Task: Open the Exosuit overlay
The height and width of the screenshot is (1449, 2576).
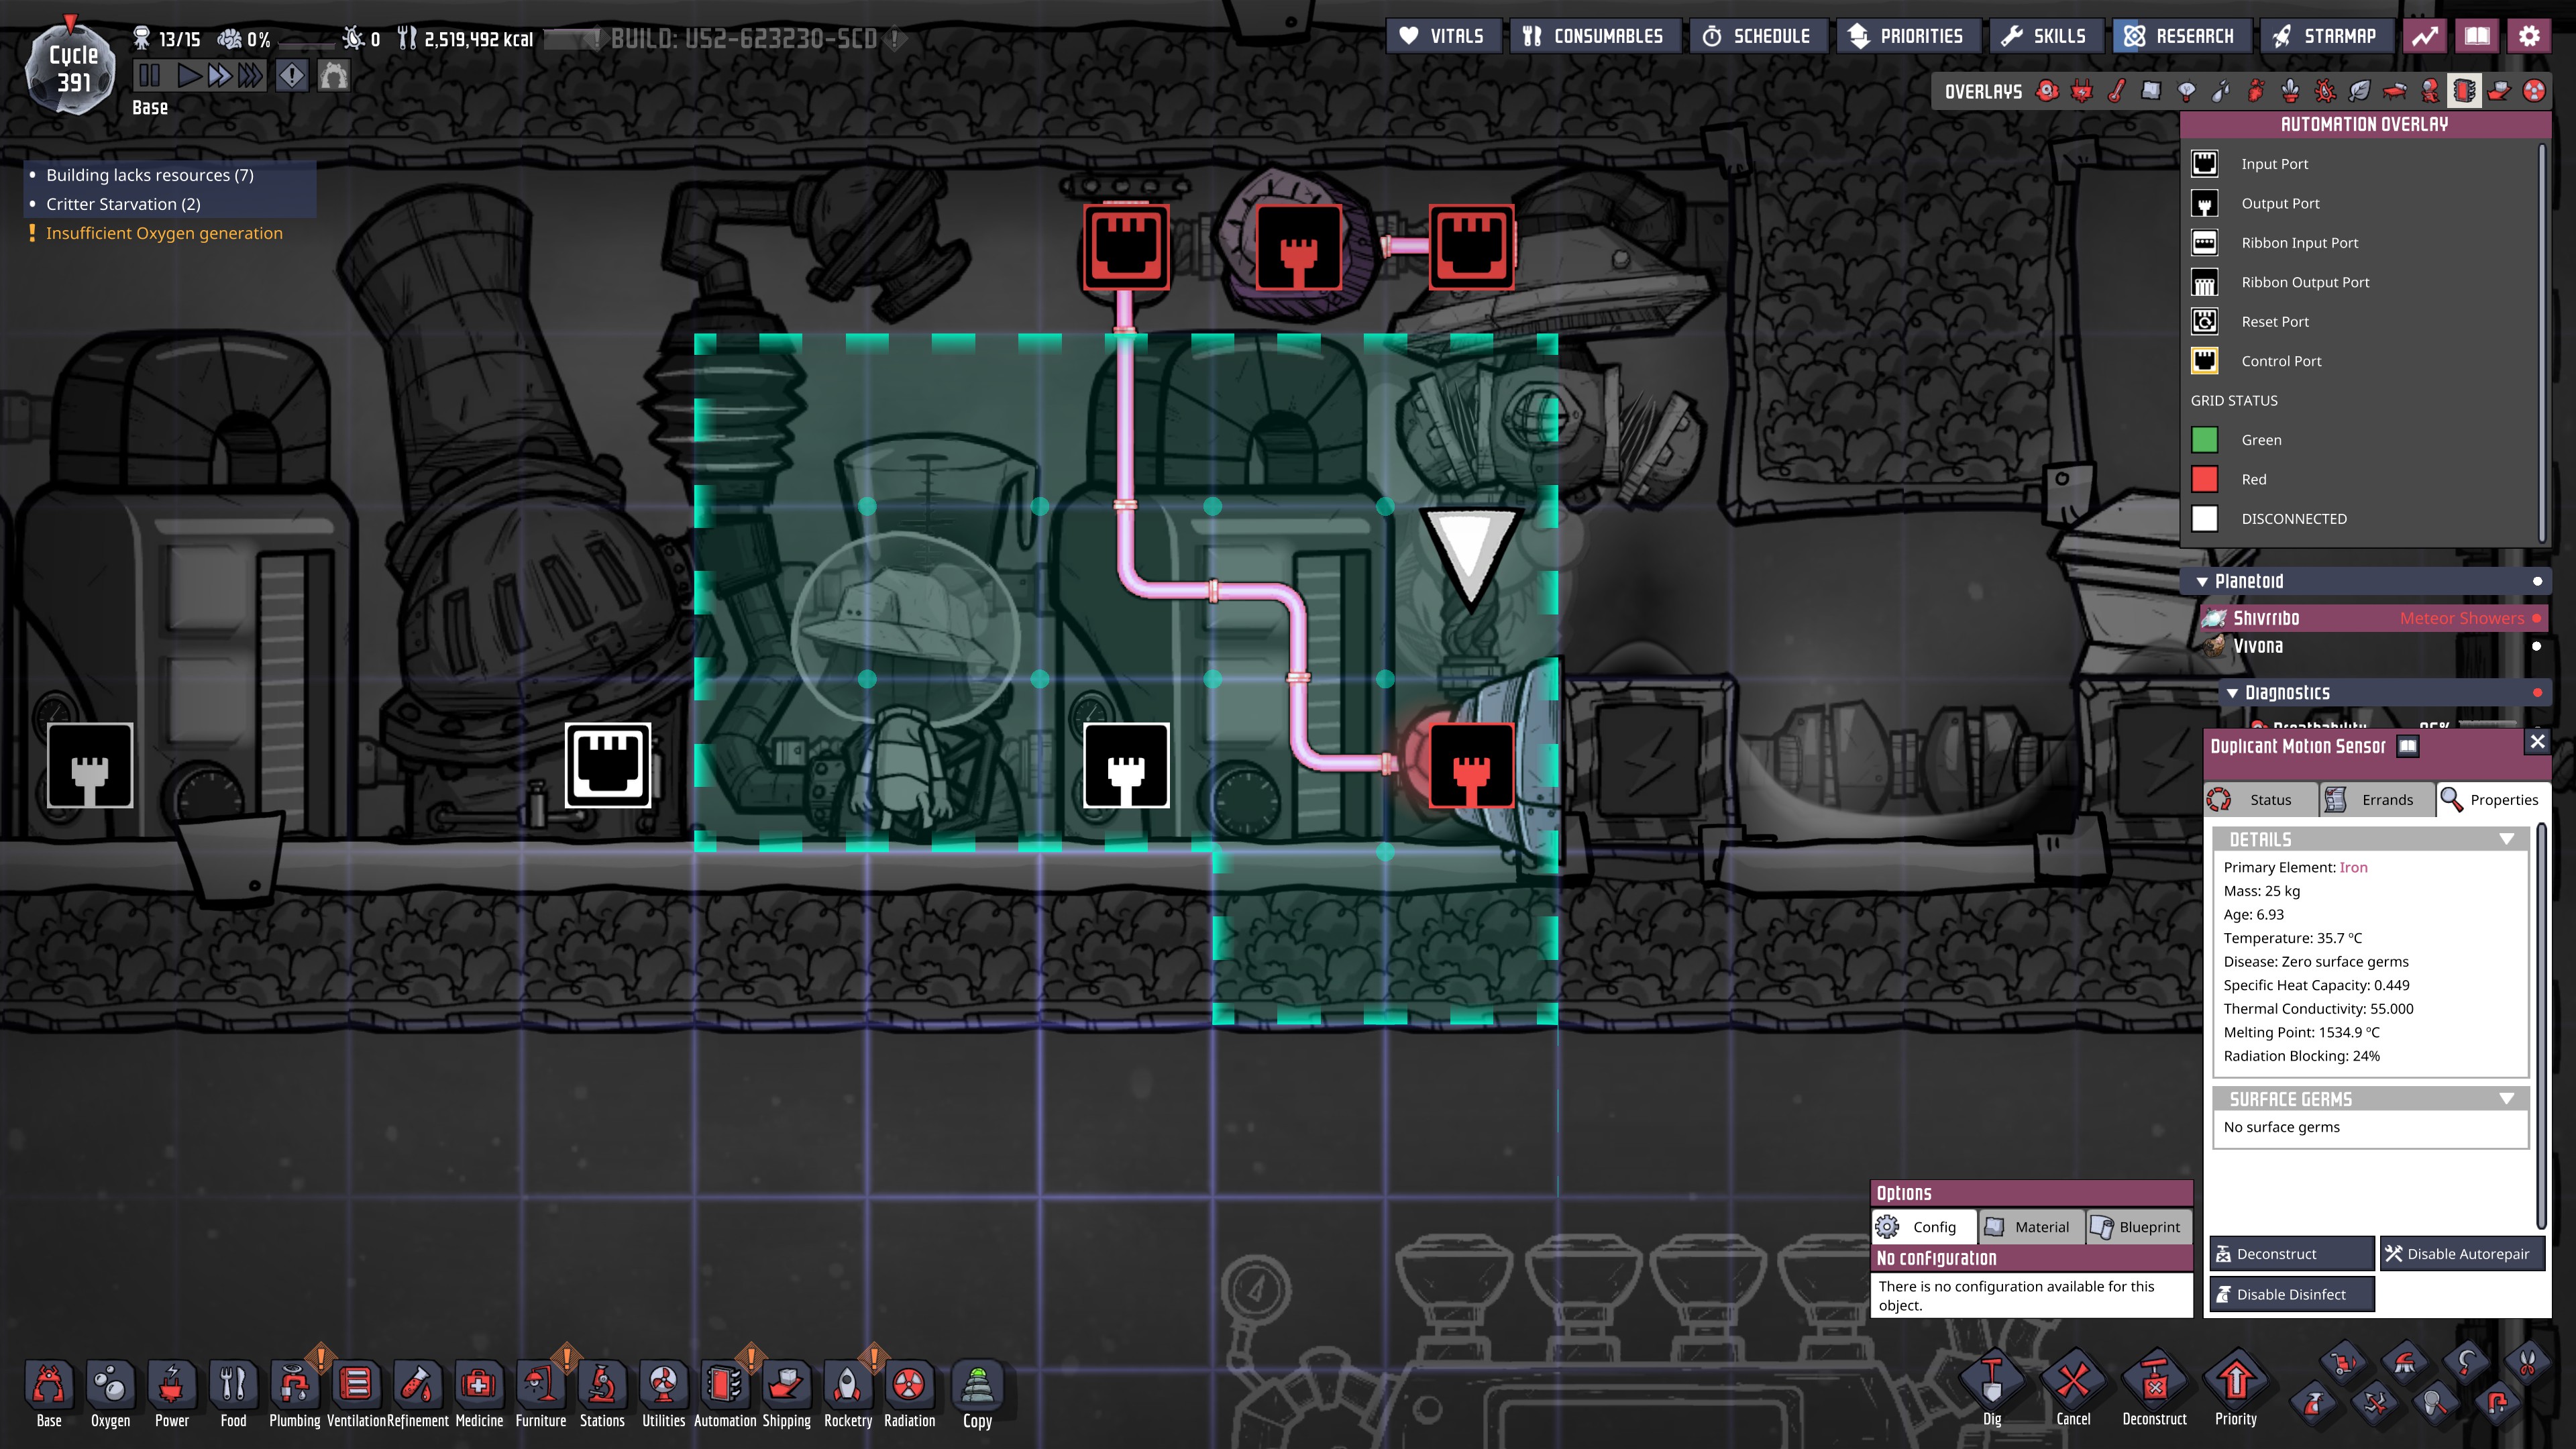Action: pos(2429,92)
